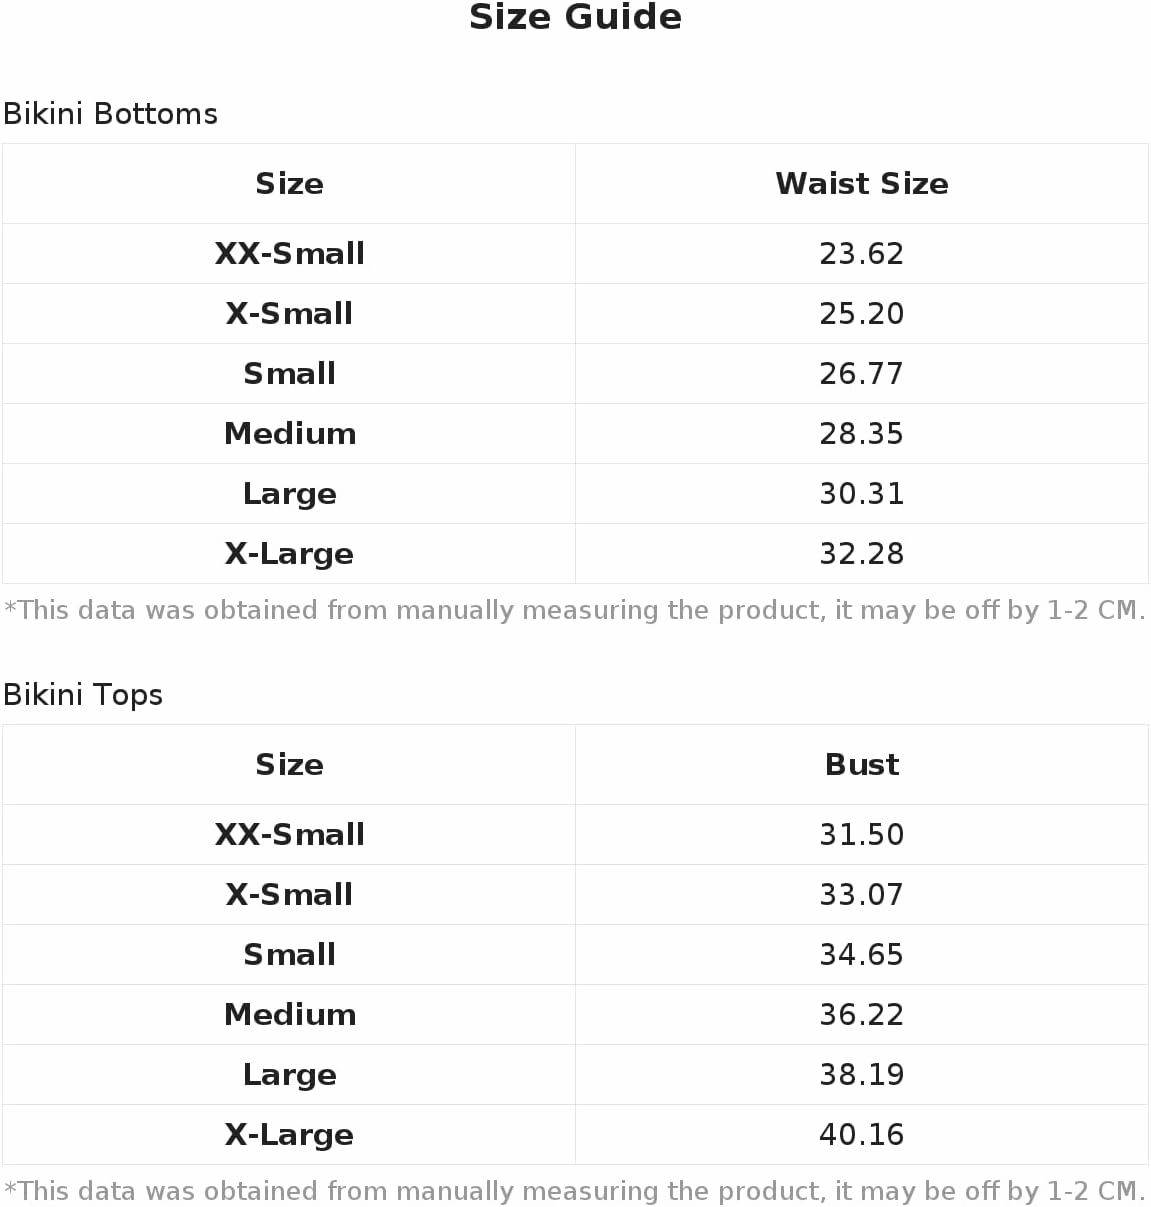Click the Waist Size column header
This screenshot has height=1207, width=1151.
pos(862,184)
